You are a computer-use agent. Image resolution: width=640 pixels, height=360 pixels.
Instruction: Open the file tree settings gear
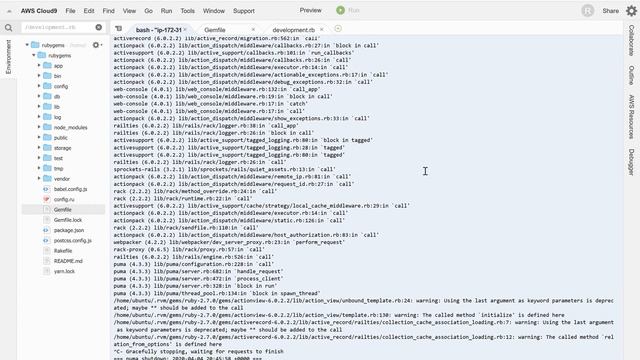96,45
